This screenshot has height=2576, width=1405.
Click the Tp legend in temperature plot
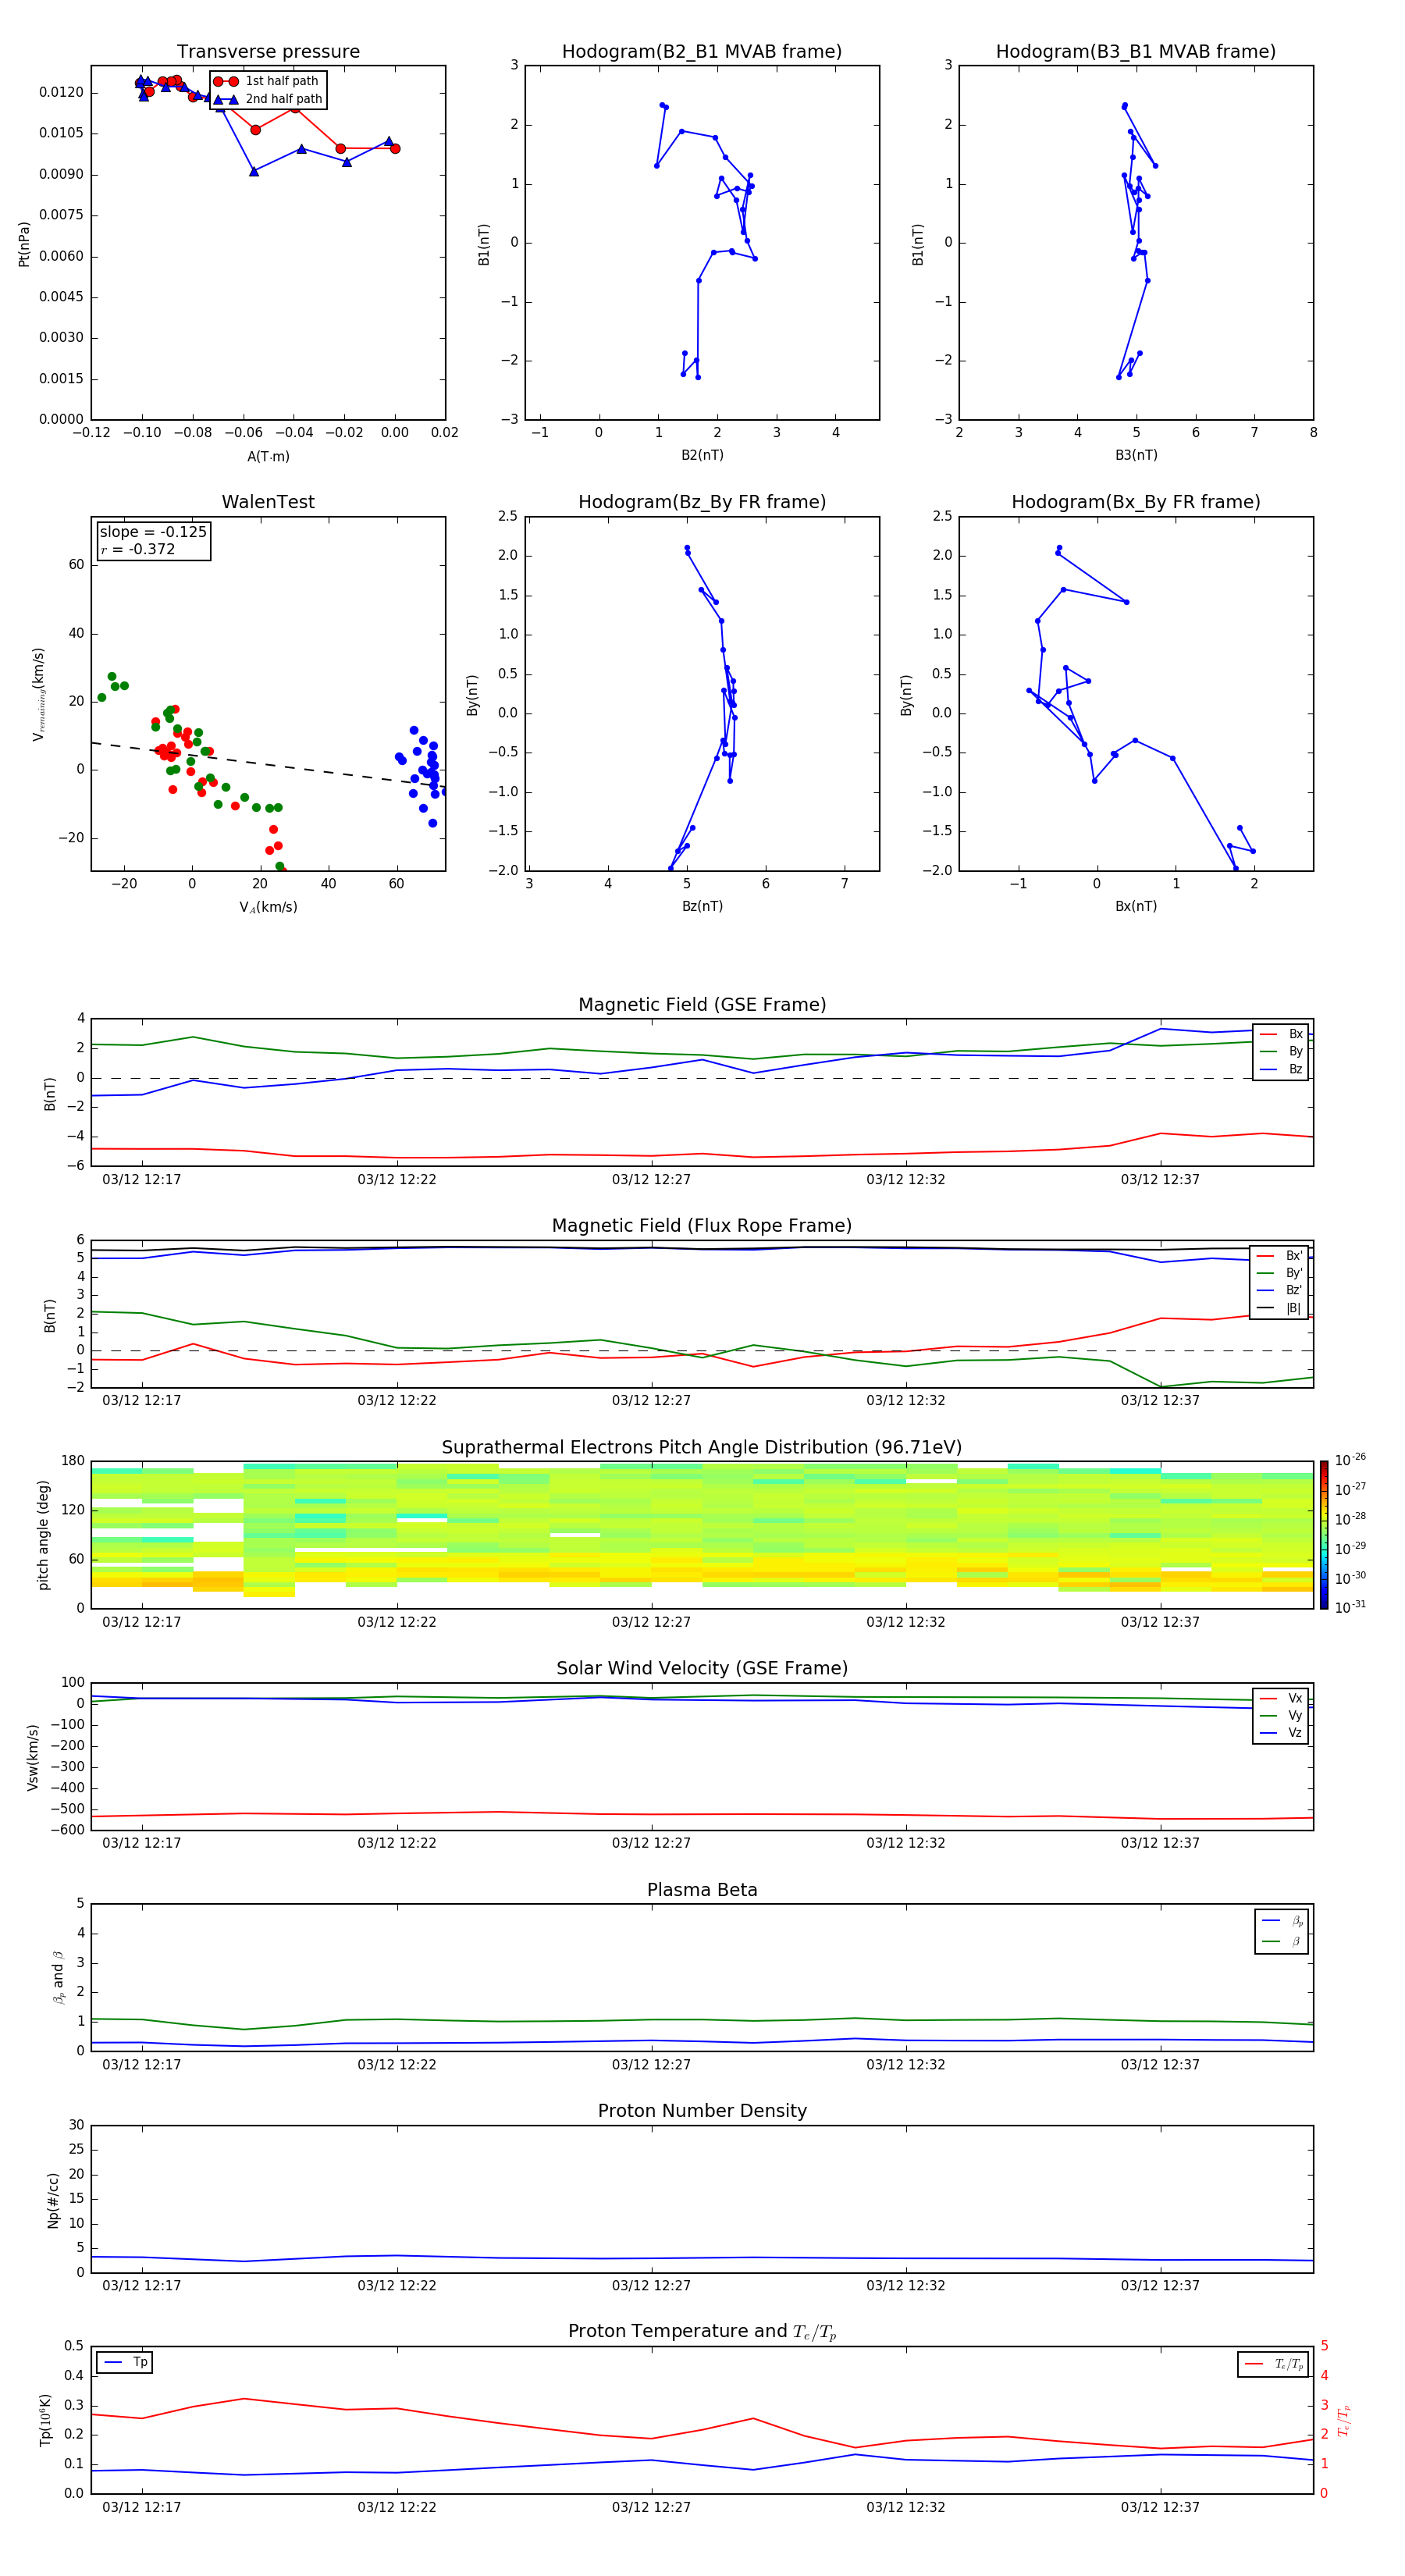click(125, 2362)
